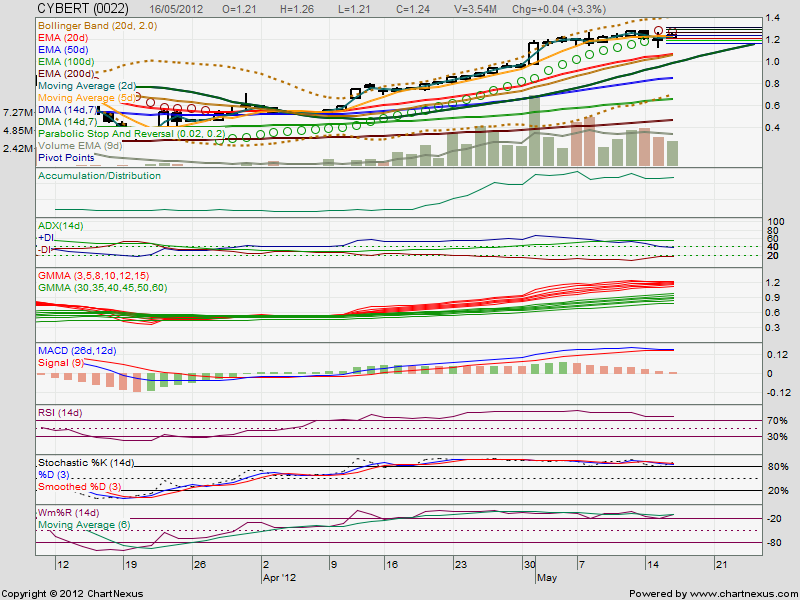The image size is (800, 600).
Task: Select the Pivot Points legend entry
Action: coord(66,157)
